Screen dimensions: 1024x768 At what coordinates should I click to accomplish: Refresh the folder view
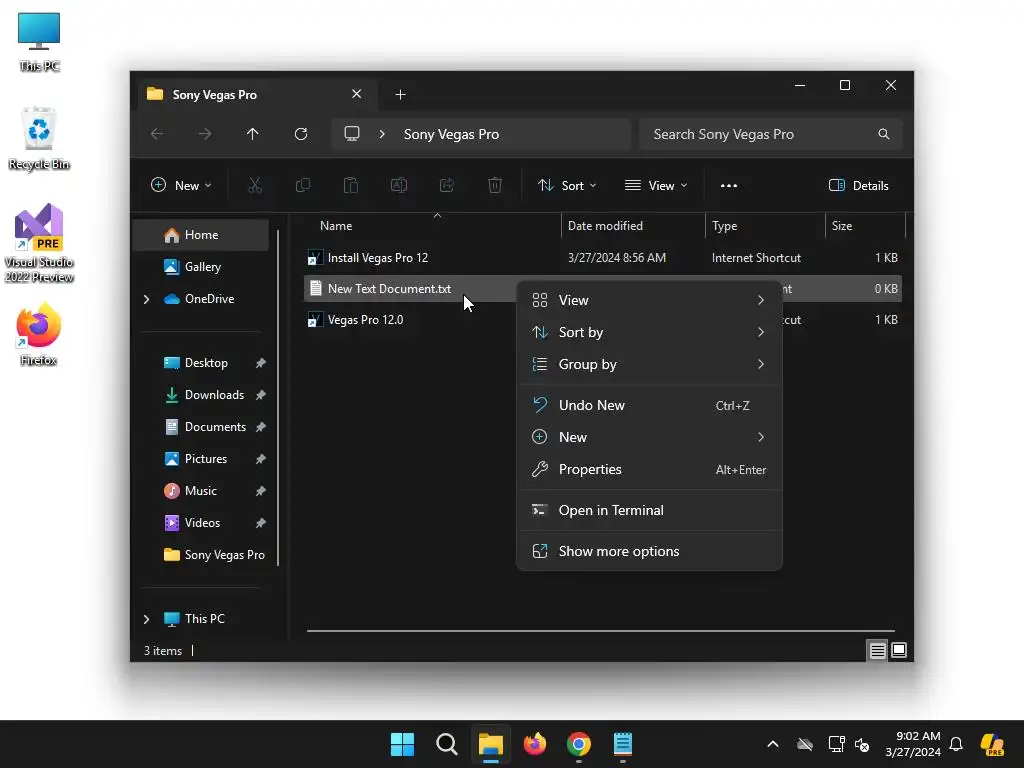[301, 134]
